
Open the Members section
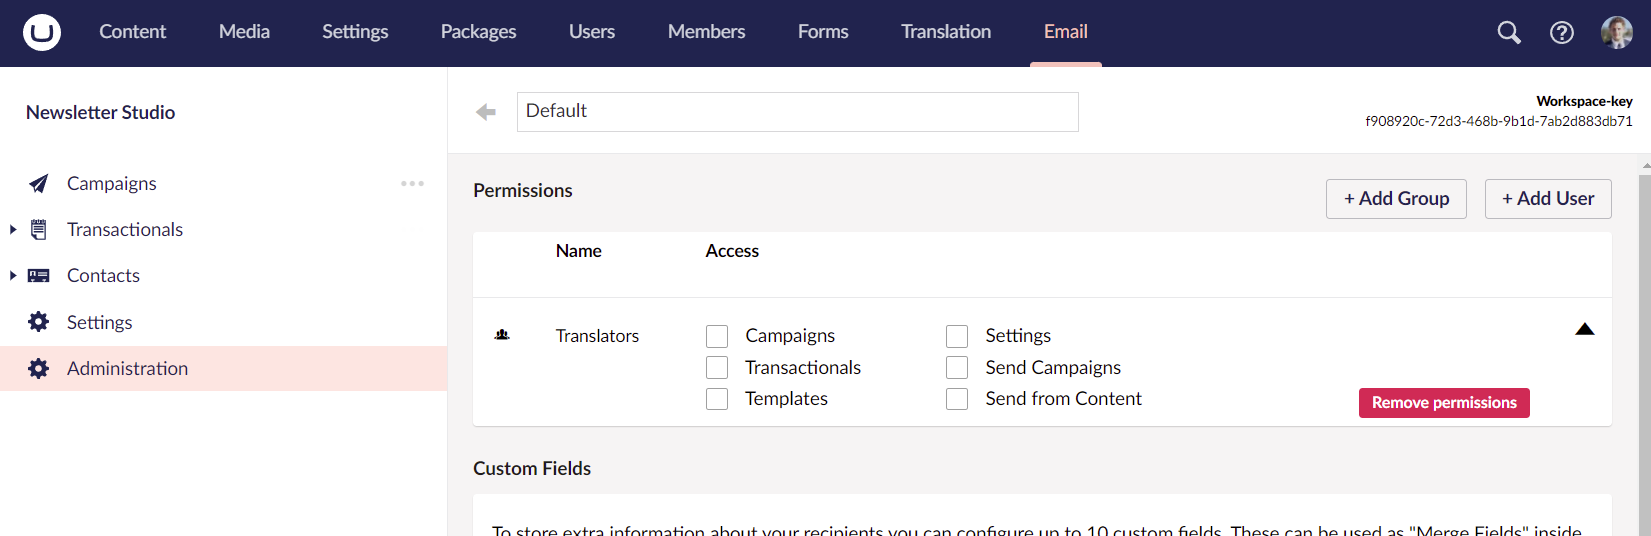click(707, 32)
